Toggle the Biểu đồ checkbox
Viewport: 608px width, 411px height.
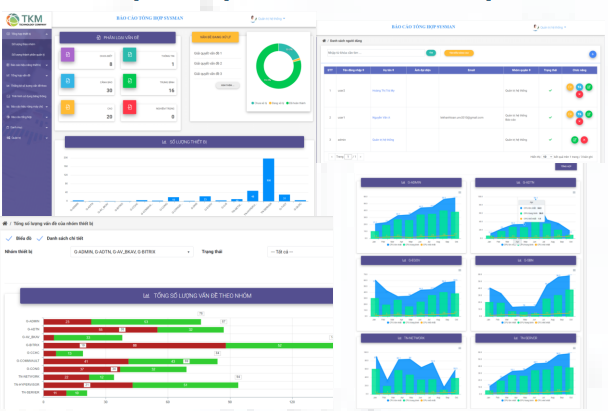[9, 238]
